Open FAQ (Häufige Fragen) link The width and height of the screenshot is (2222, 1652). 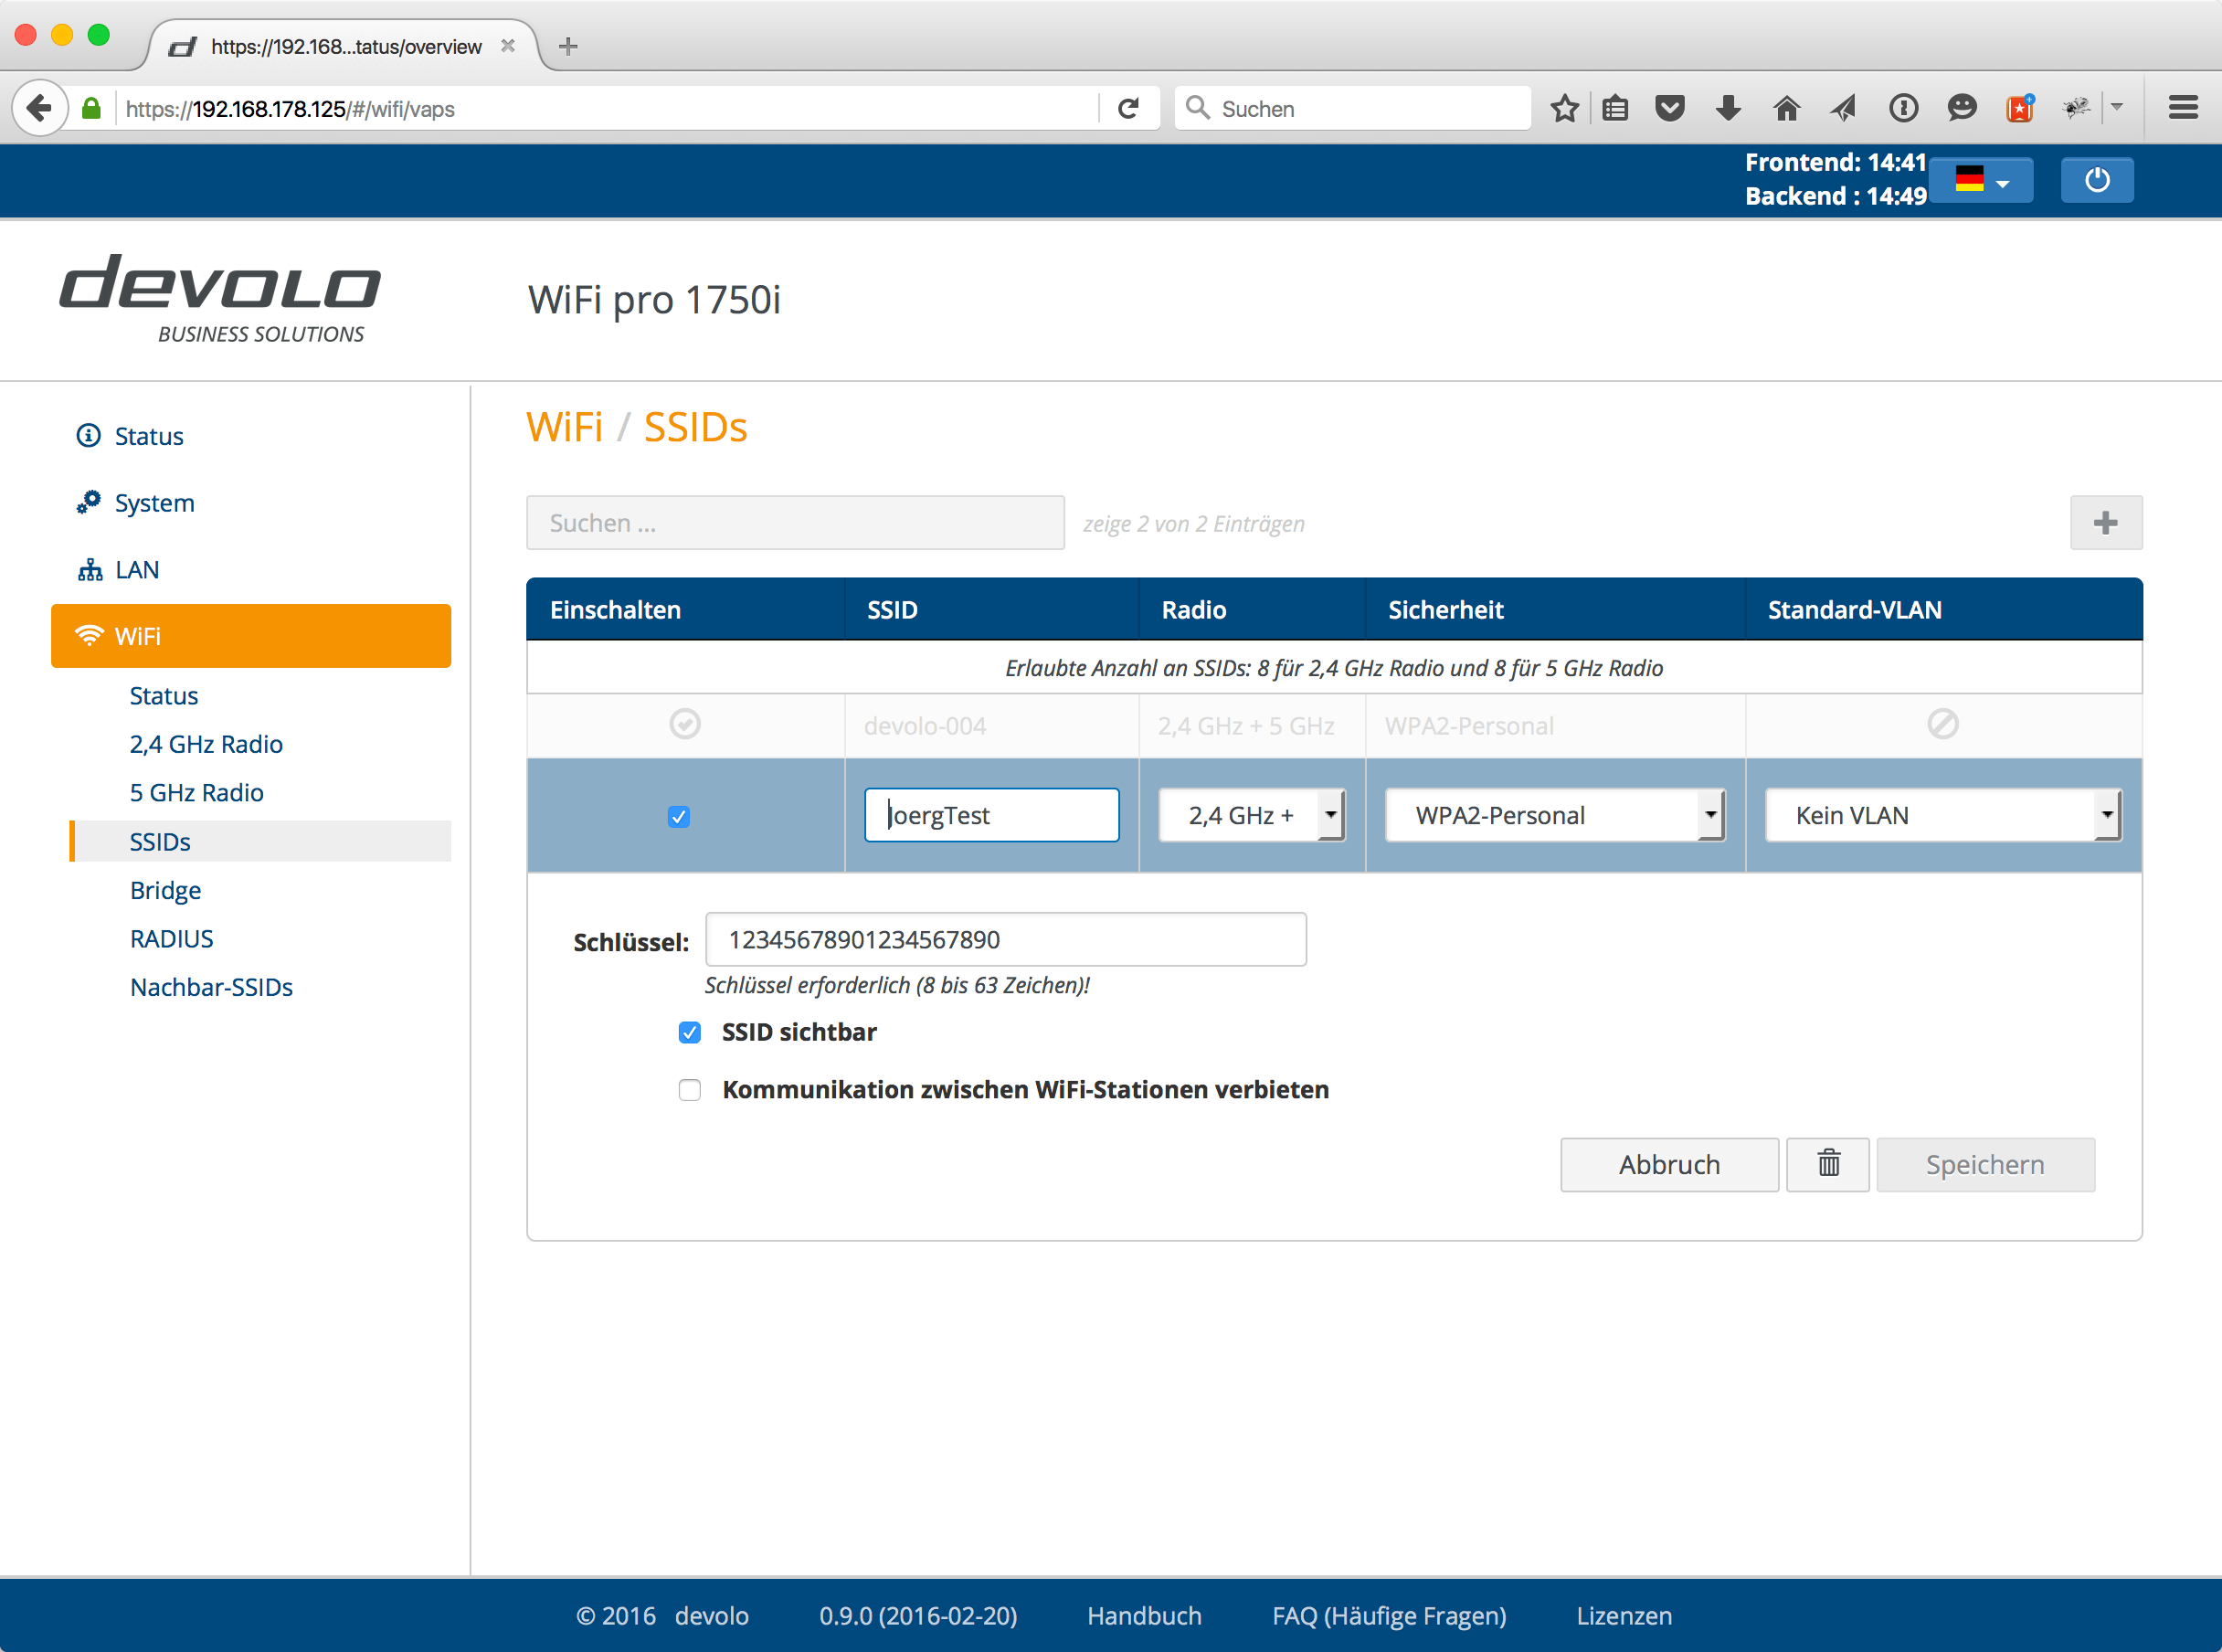click(1389, 1615)
